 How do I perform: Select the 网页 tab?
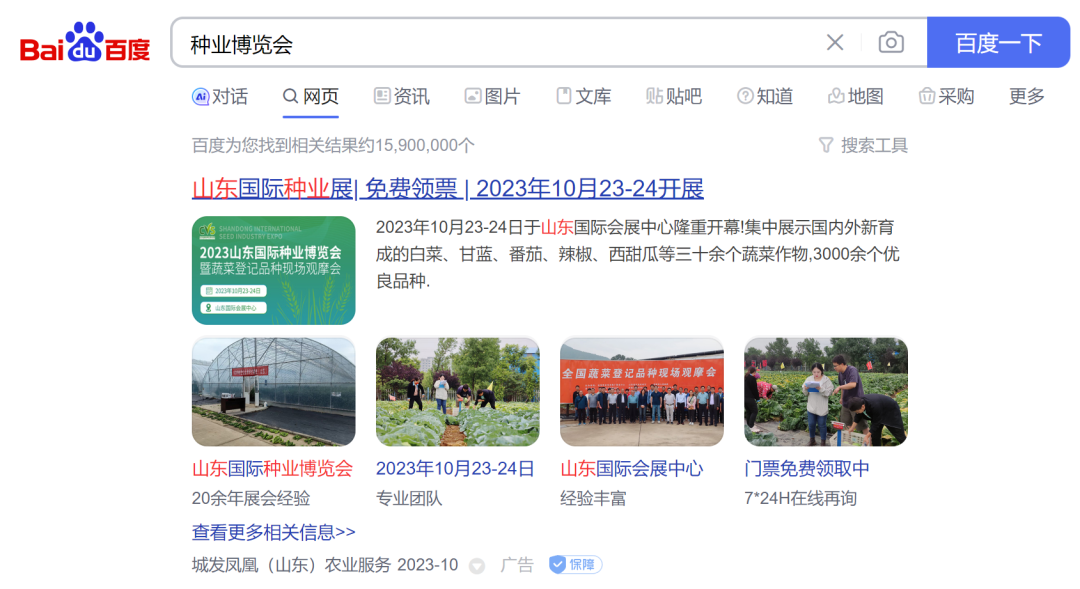[311, 96]
